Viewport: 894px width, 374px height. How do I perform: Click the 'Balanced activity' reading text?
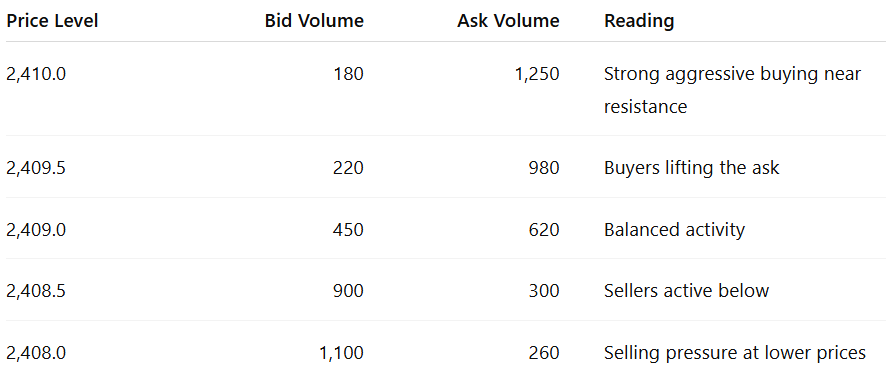pyautogui.click(x=674, y=230)
